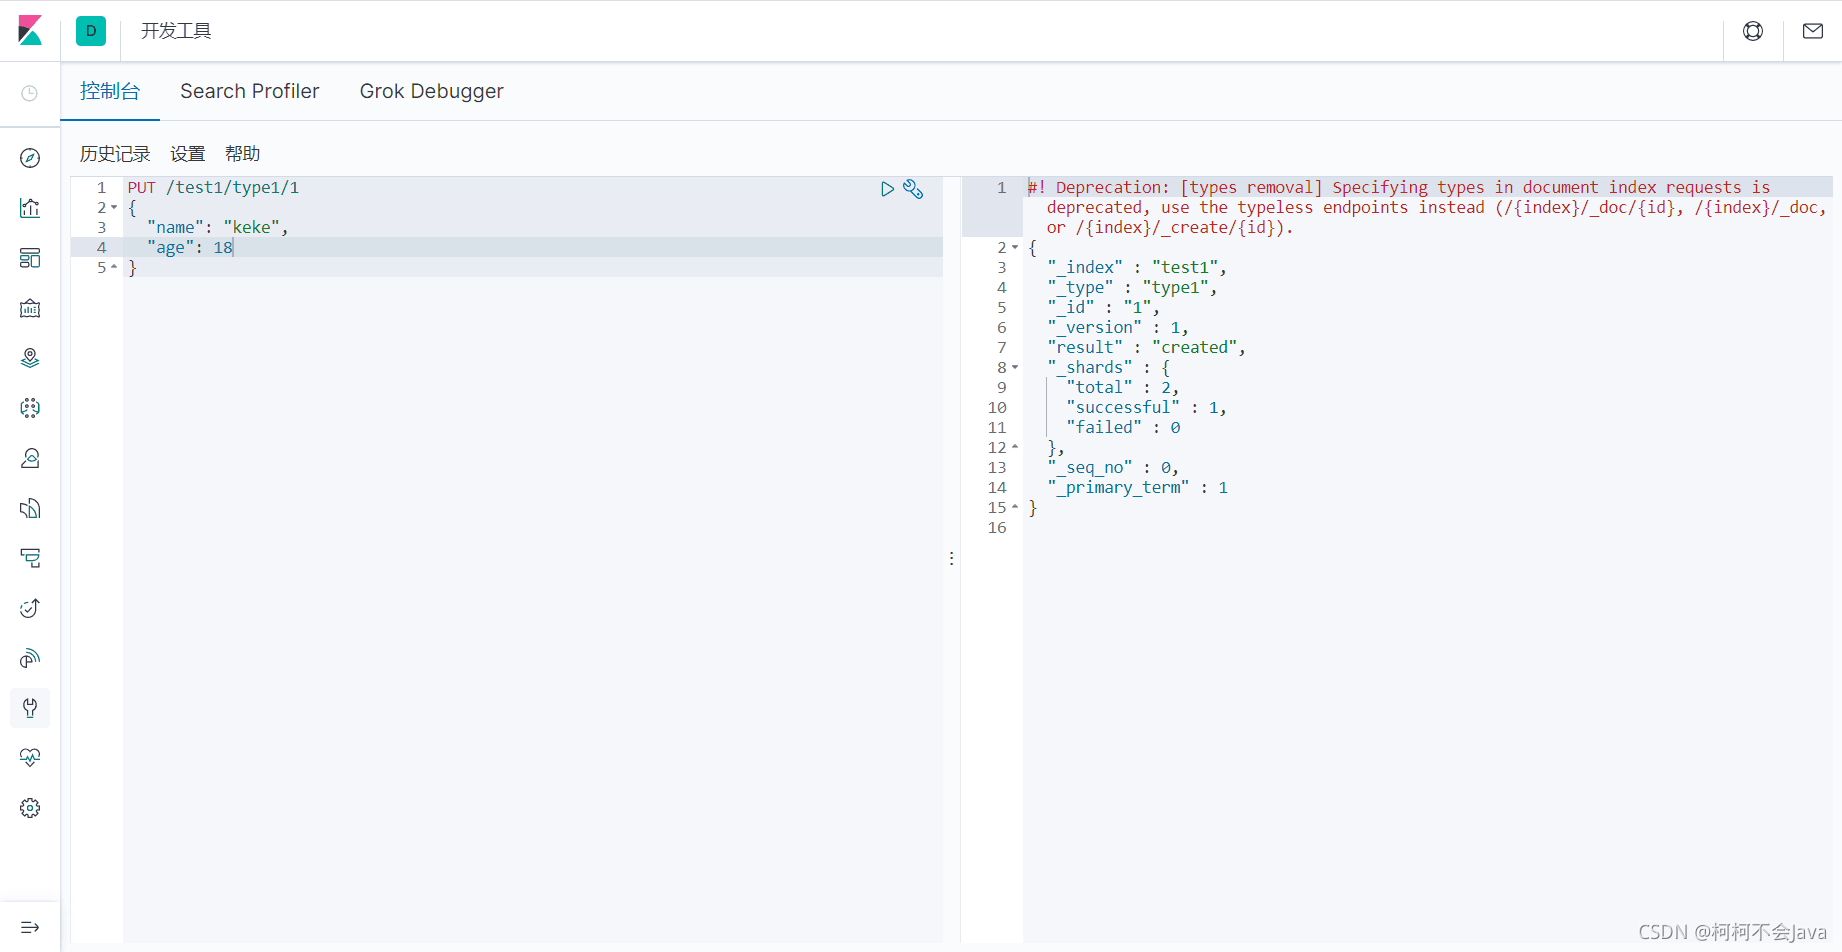Open the newsfeed mail icon
Image resolution: width=1842 pixels, height=952 pixels.
(x=1813, y=31)
